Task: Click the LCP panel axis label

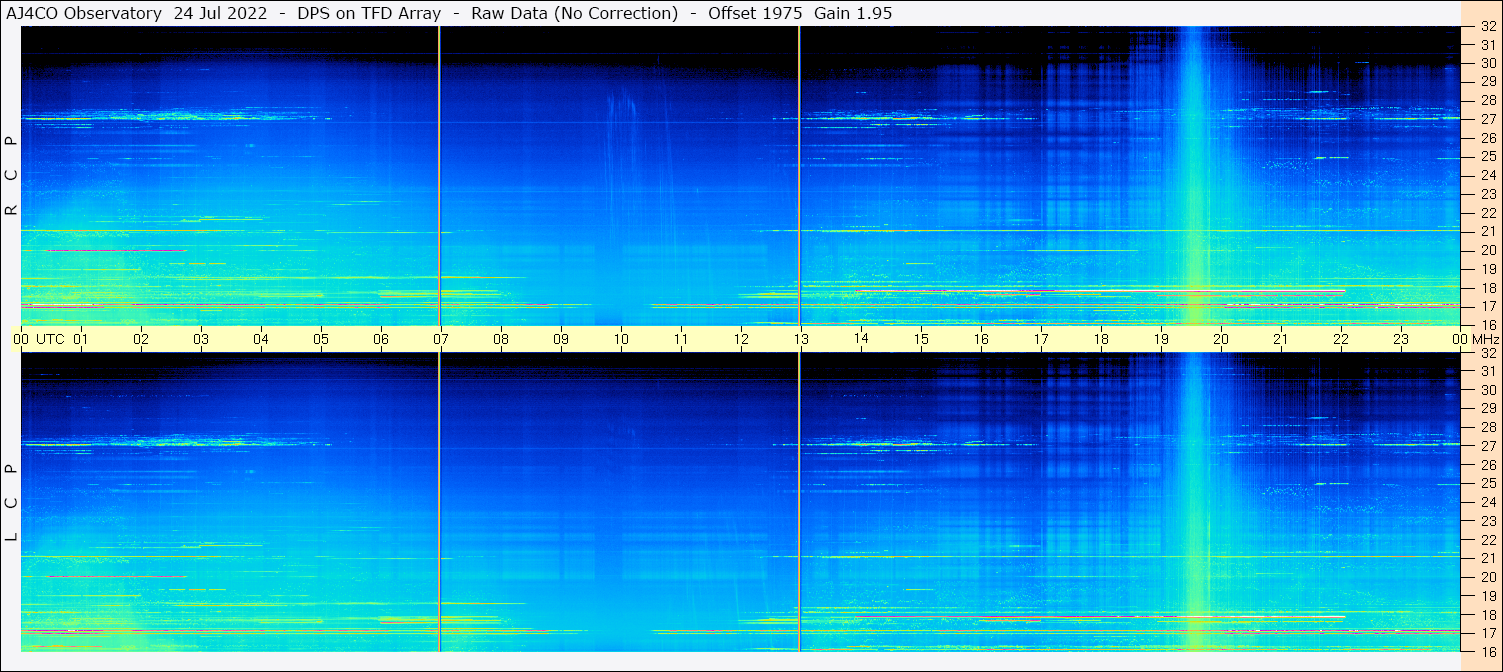Action: tap(12, 503)
